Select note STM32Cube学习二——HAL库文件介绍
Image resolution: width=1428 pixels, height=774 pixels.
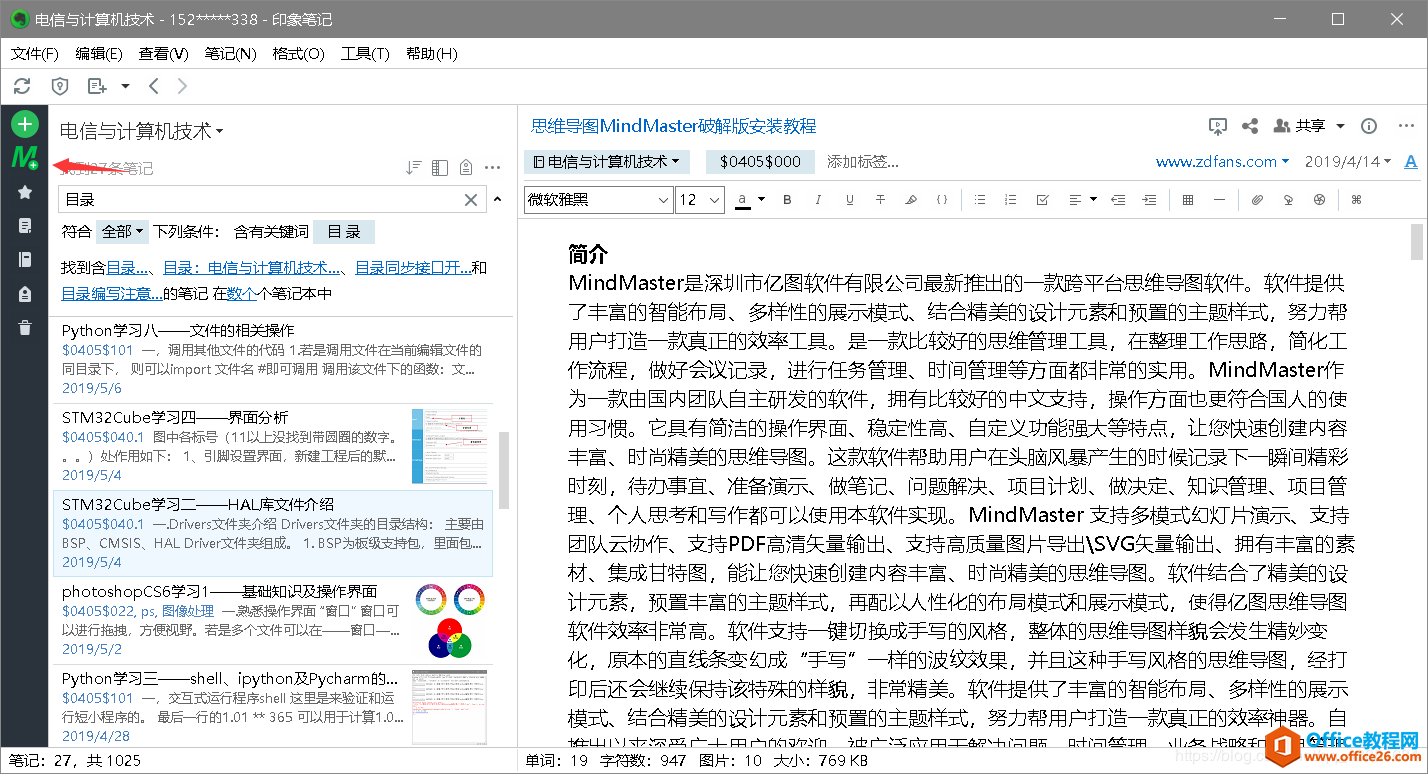click(x=272, y=533)
